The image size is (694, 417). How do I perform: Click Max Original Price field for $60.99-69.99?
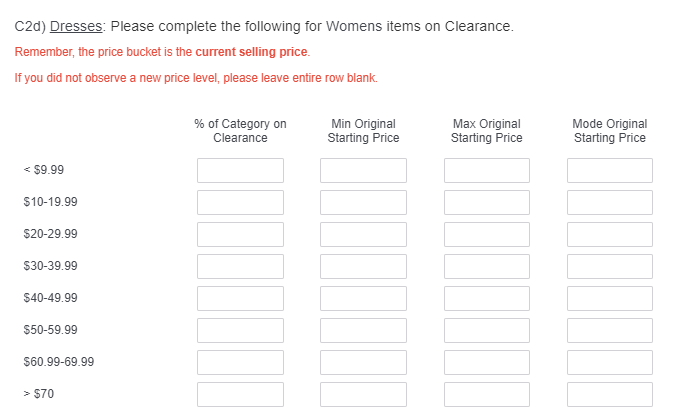coord(486,362)
